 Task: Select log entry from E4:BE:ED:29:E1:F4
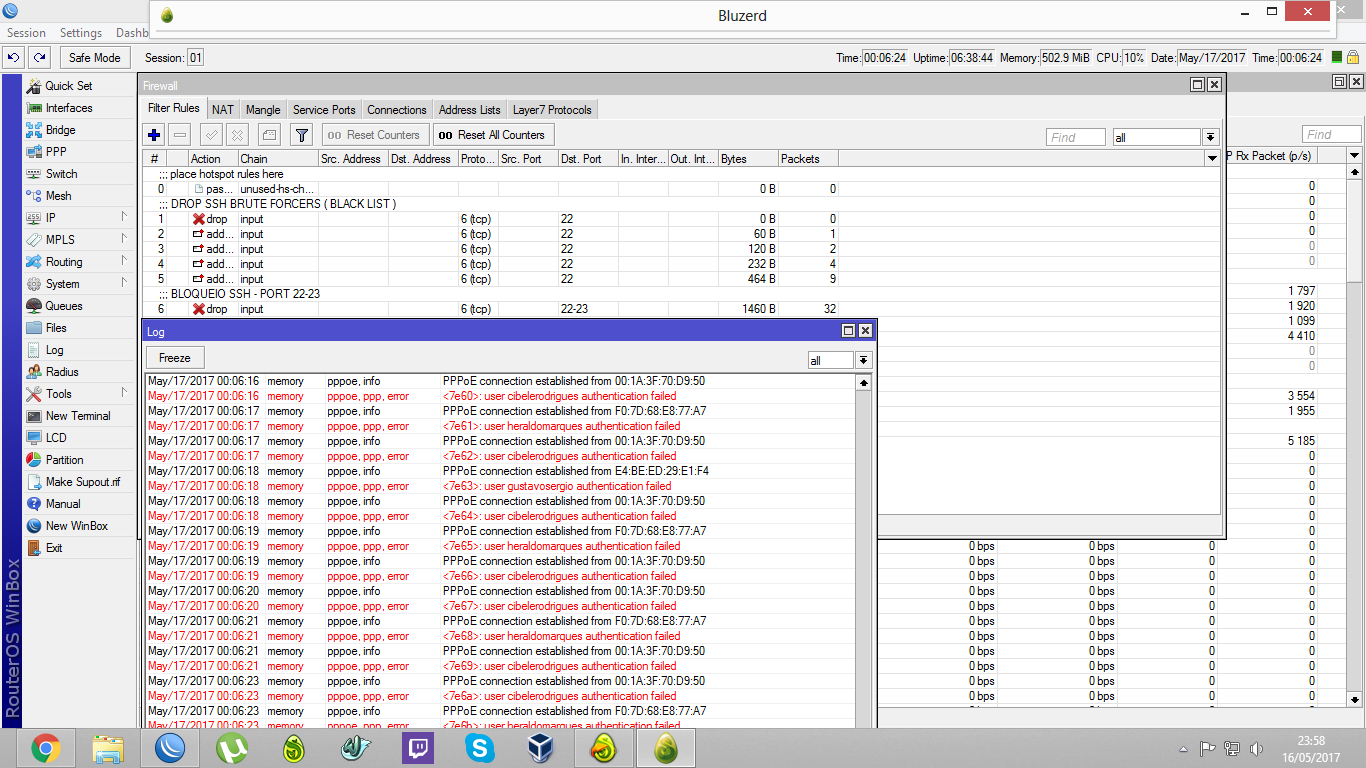(x=500, y=471)
